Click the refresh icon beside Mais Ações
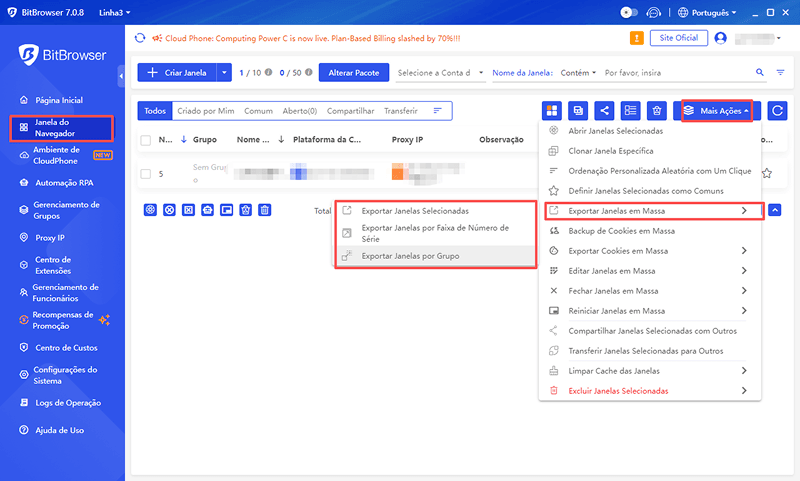 coord(776,111)
